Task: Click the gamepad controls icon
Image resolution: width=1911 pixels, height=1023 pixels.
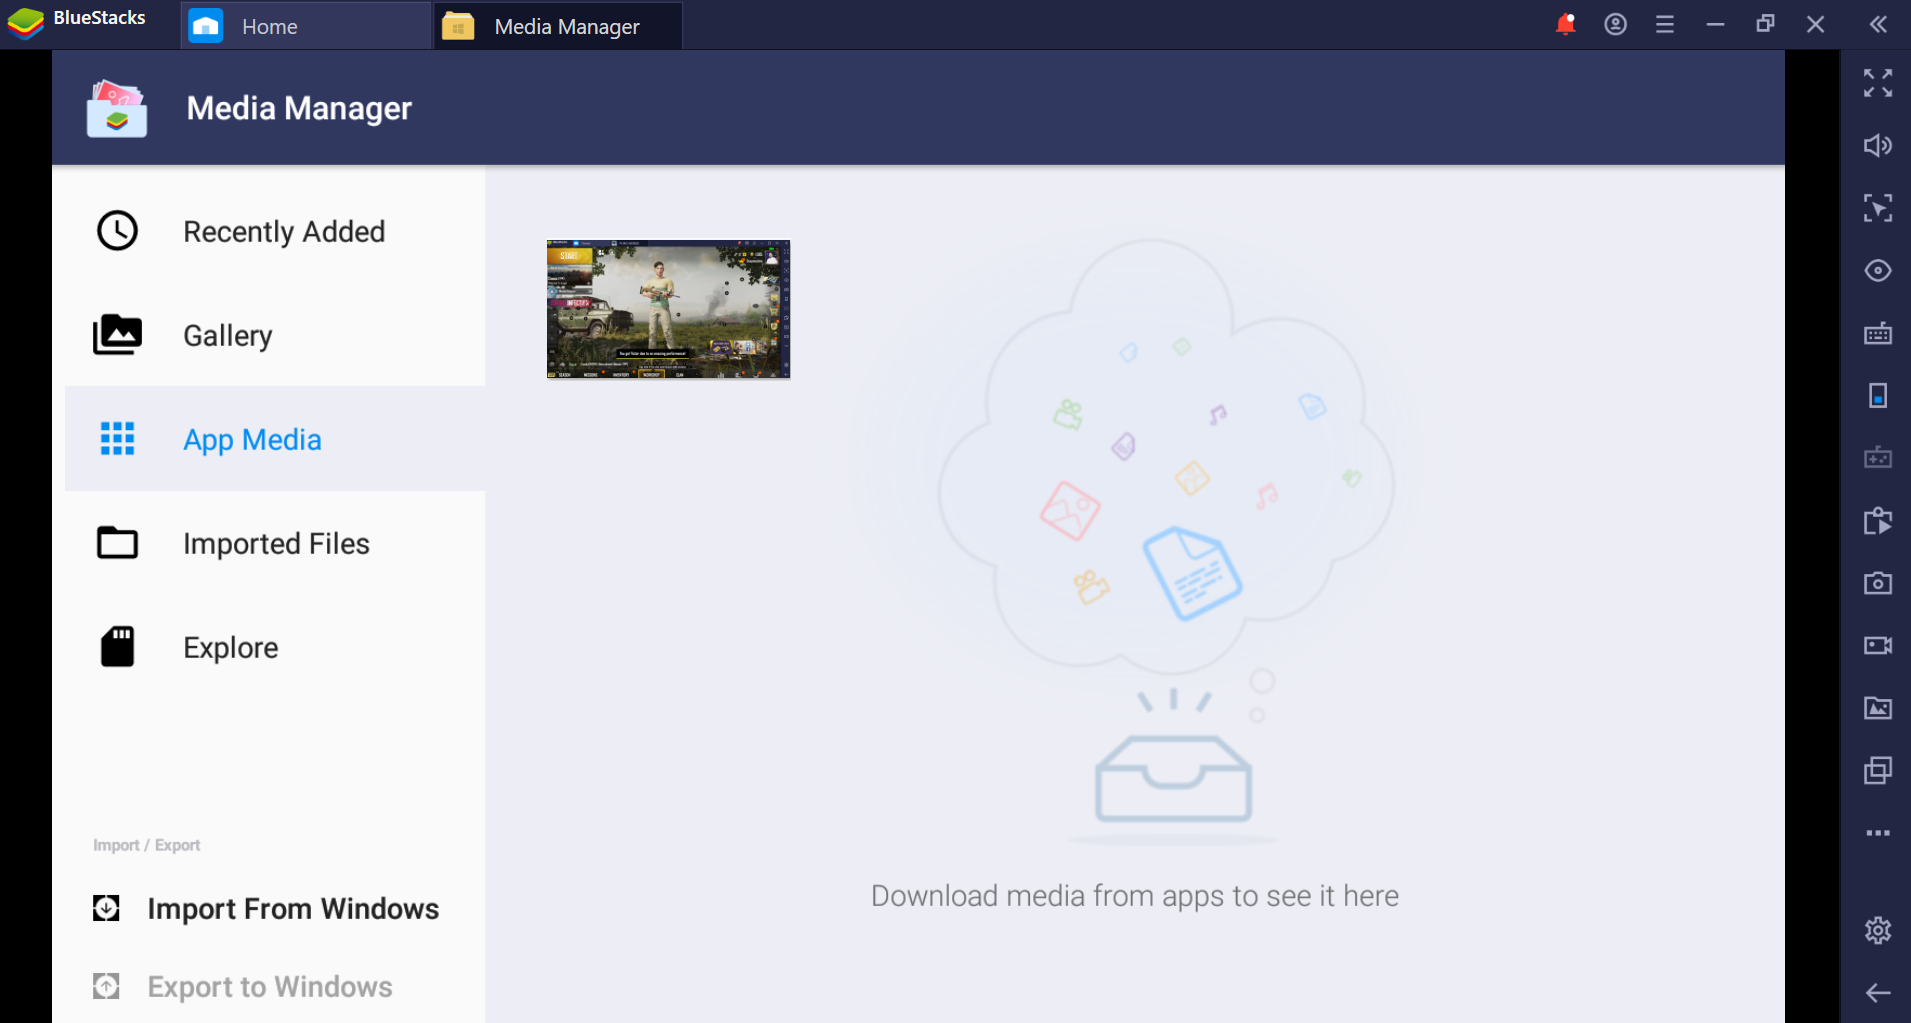Action: [1878, 458]
